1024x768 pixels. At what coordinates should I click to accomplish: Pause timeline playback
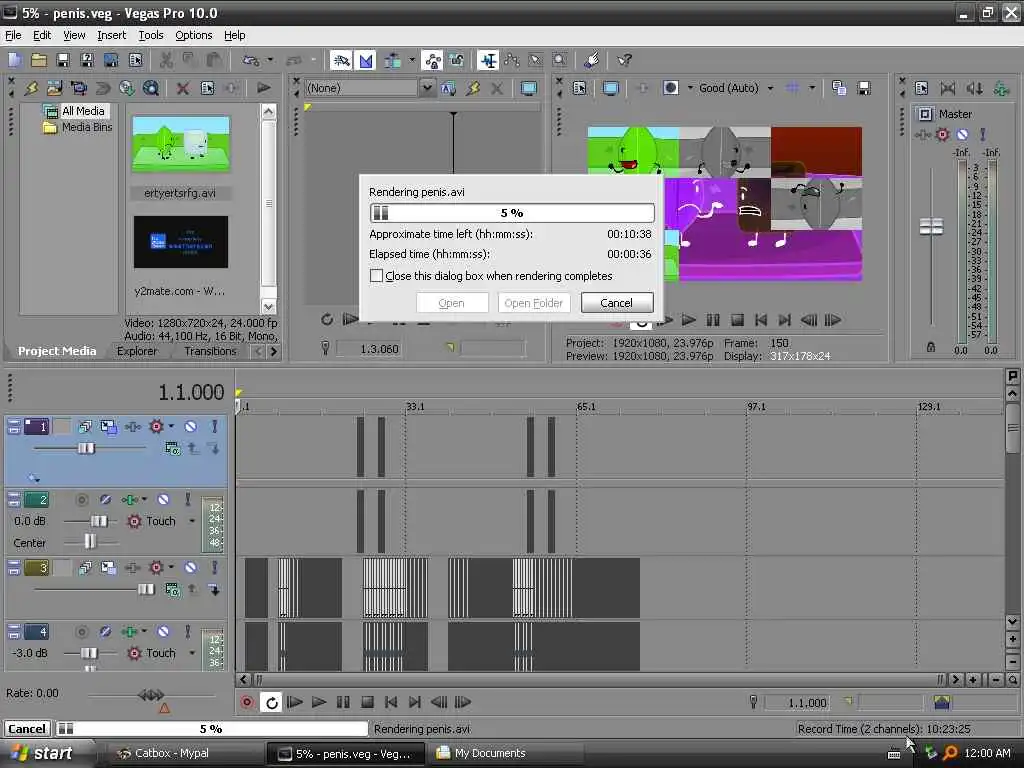coord(343,702)
